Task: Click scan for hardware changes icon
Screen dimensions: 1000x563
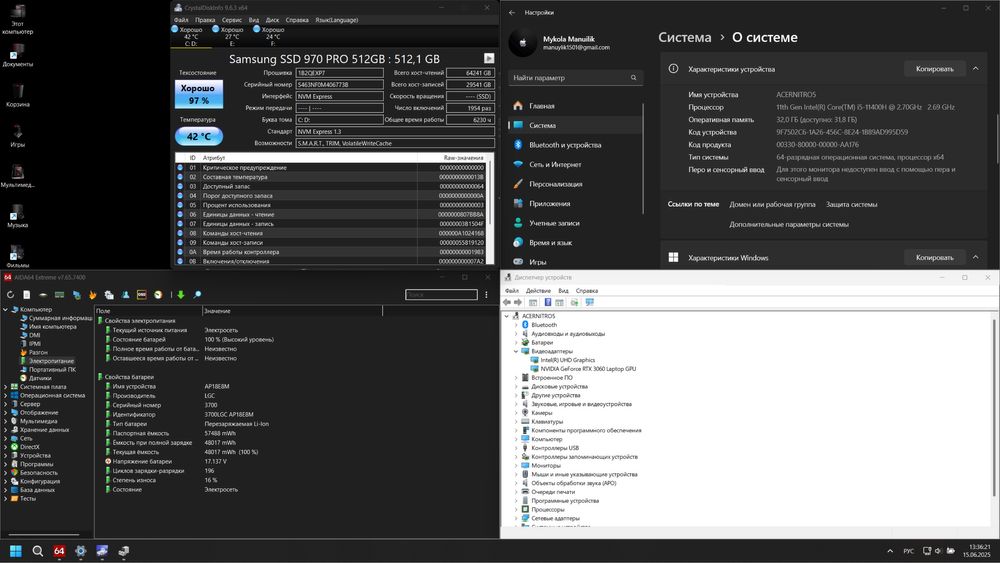Action: [575, 302]
